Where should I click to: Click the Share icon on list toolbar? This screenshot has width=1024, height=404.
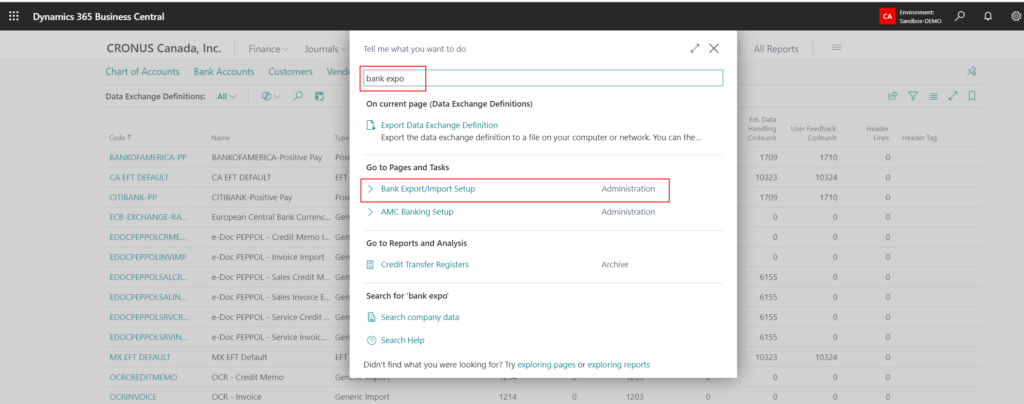[x=893, y=96]
